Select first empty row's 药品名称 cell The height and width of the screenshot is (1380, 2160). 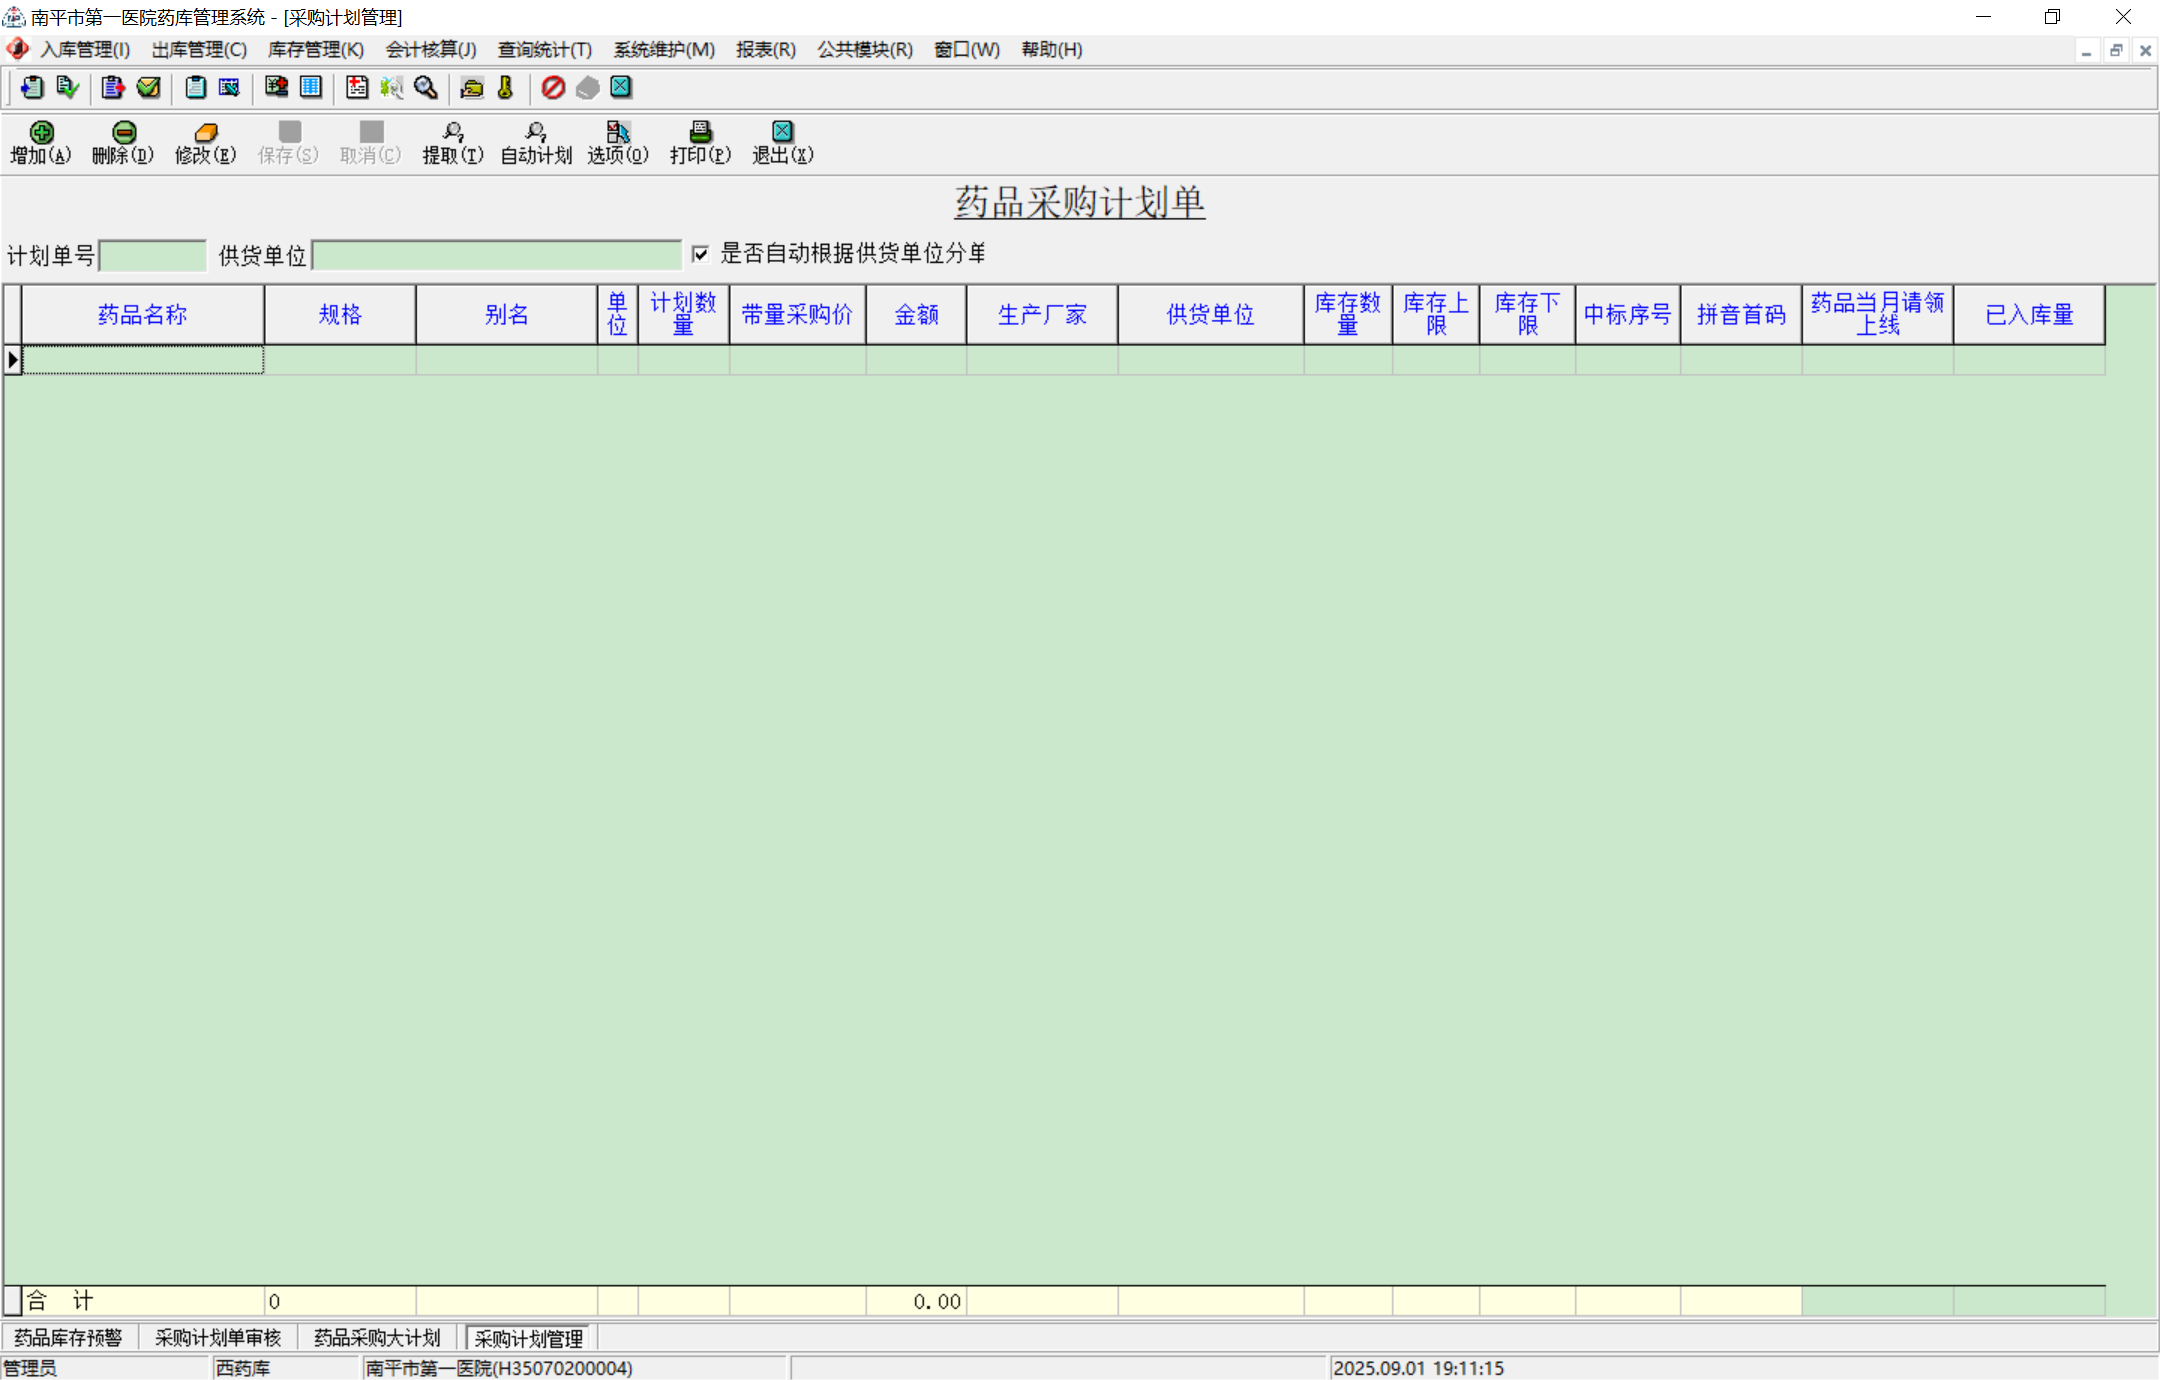click(143, 360)
